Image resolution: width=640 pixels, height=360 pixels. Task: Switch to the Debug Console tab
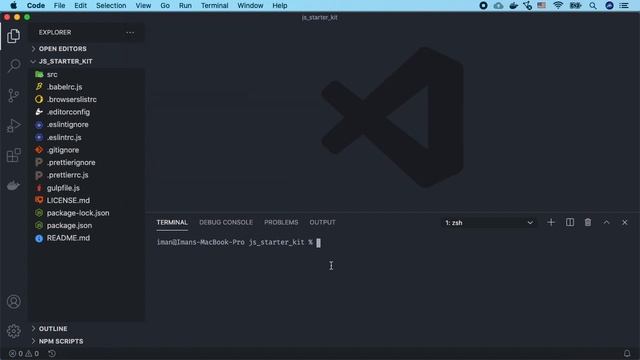click(x=226, y=222)
